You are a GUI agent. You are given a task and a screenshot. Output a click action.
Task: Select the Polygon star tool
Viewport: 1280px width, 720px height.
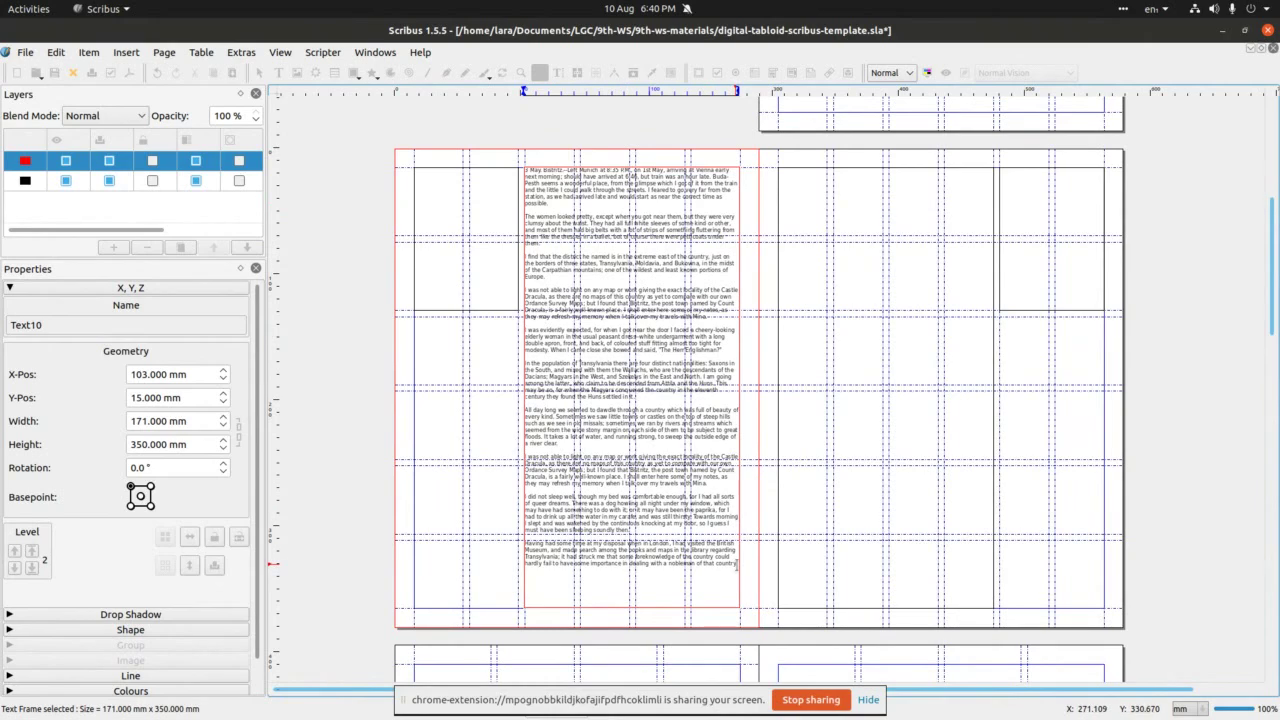click(x=373, y=73)
